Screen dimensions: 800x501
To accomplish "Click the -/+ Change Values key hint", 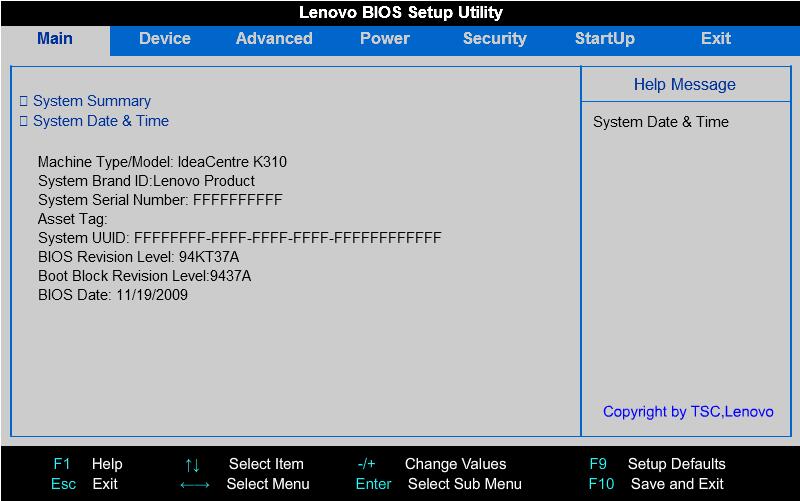I will 366,464.
